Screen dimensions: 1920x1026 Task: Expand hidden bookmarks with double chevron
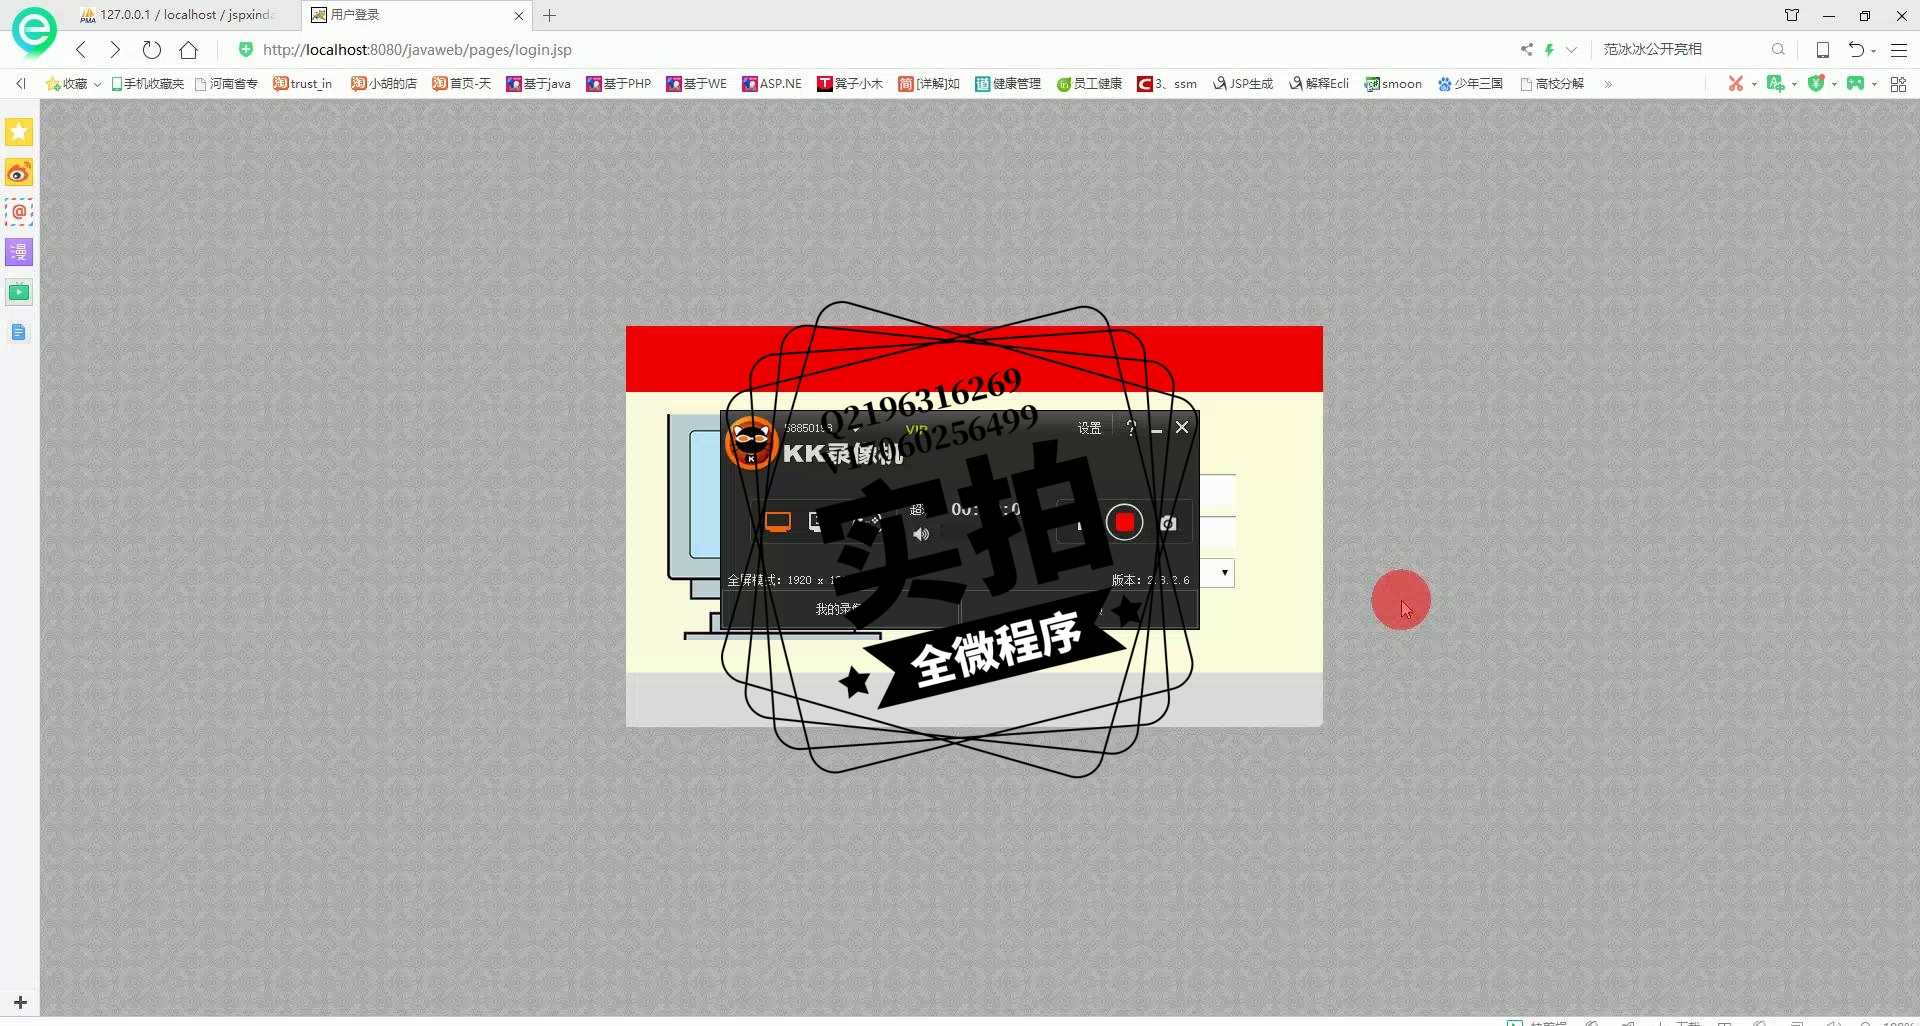[1608, 84]
